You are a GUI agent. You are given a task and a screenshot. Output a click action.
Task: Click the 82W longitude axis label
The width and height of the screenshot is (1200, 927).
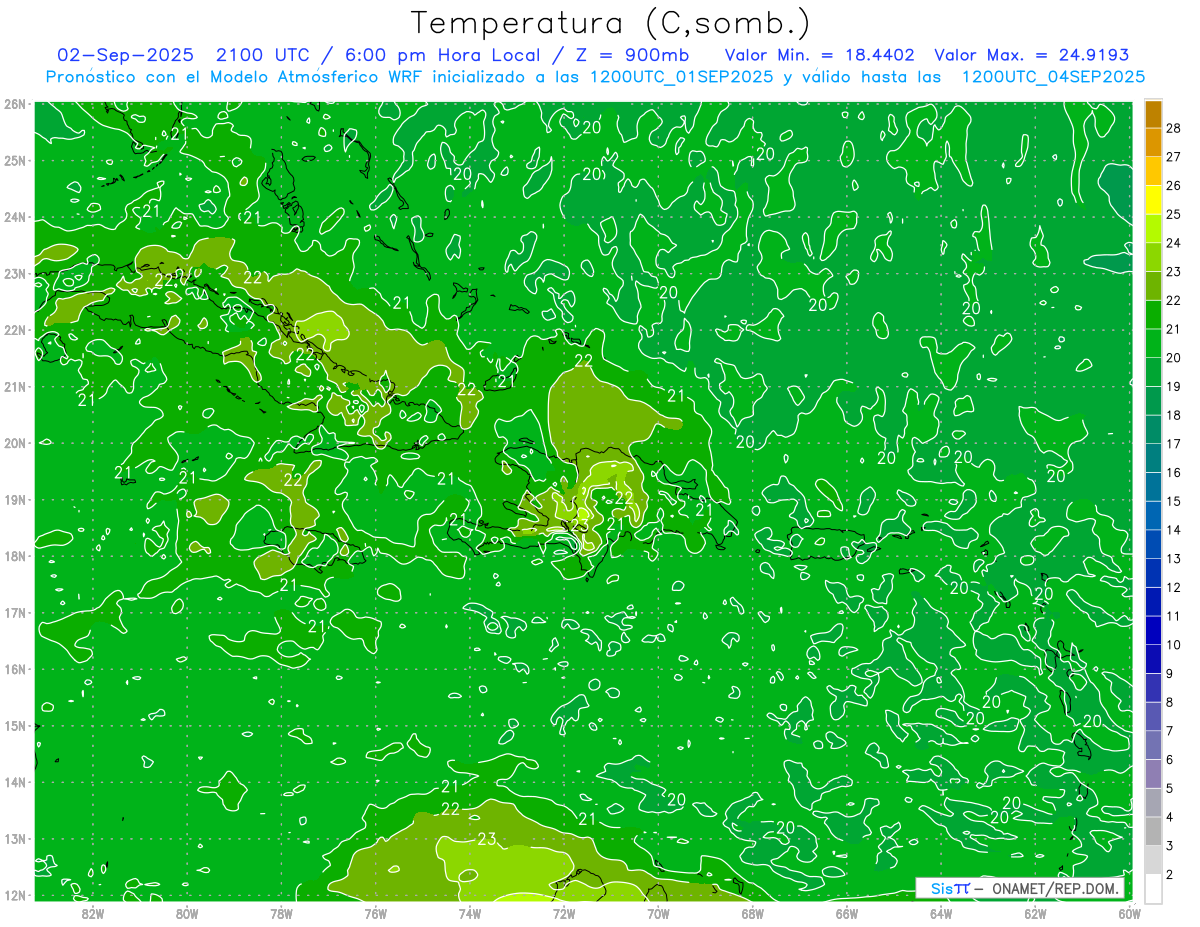point(93,913)
